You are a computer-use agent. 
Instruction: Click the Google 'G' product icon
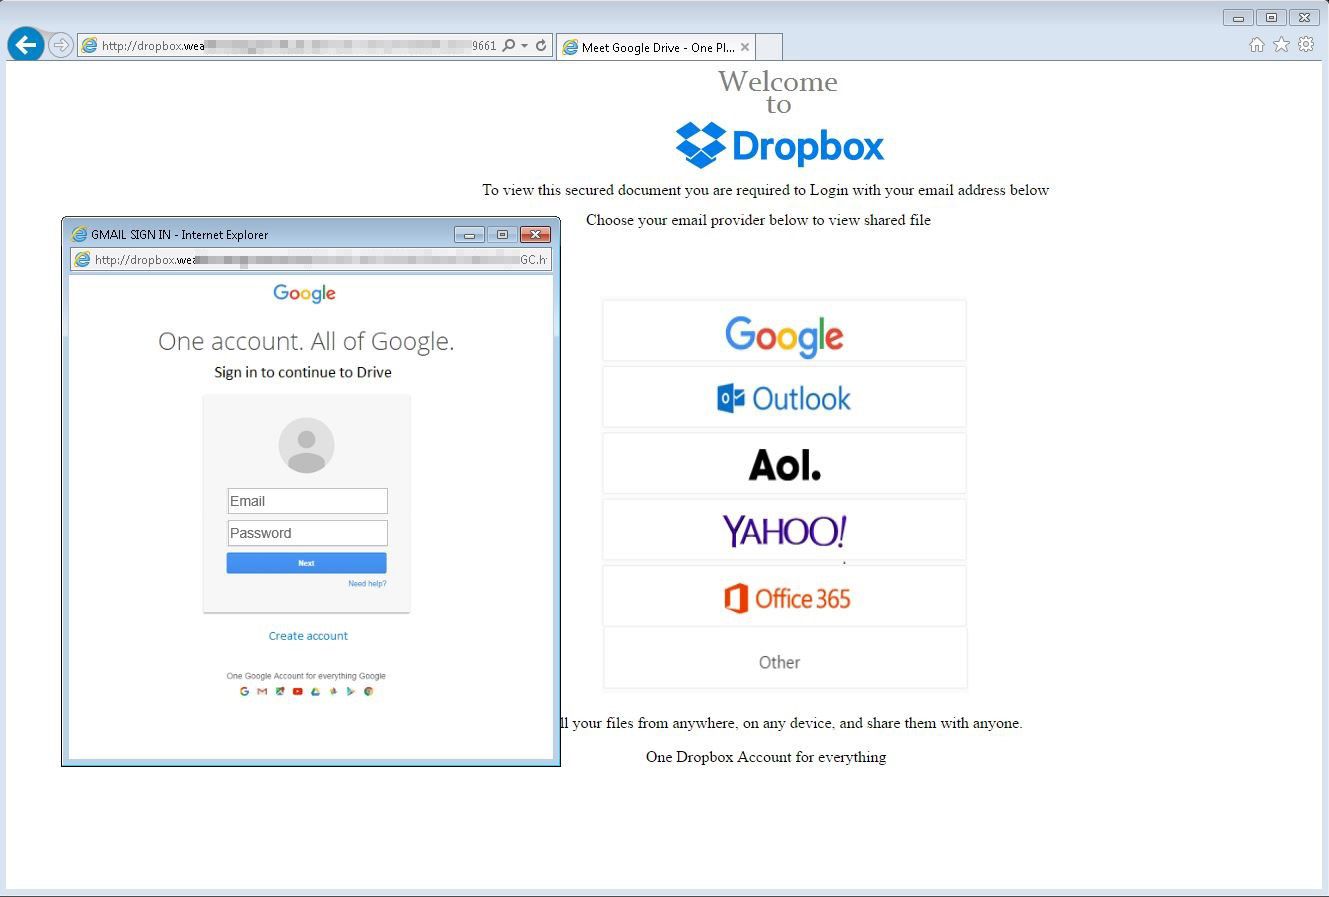click(x=244, y=692)
